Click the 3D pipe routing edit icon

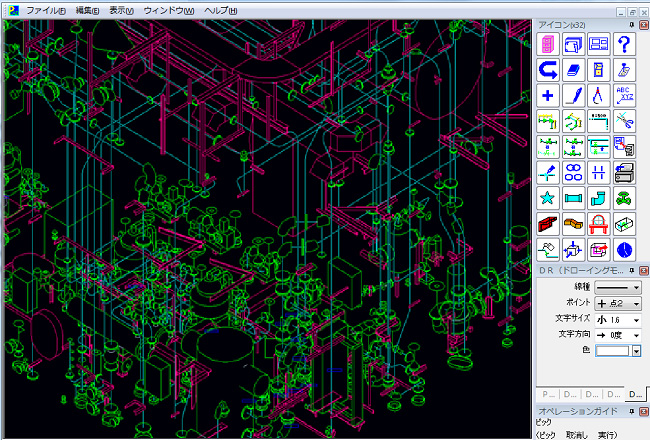pyautogui.click(x=573, y=121)
